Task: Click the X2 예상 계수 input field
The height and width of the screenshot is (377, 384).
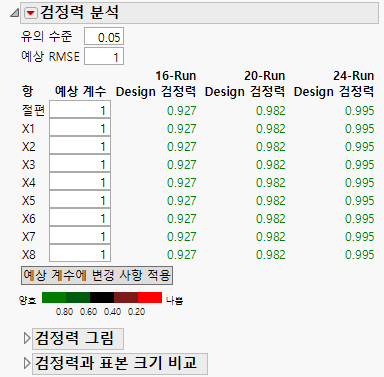Action: click(x=80, y=146)
